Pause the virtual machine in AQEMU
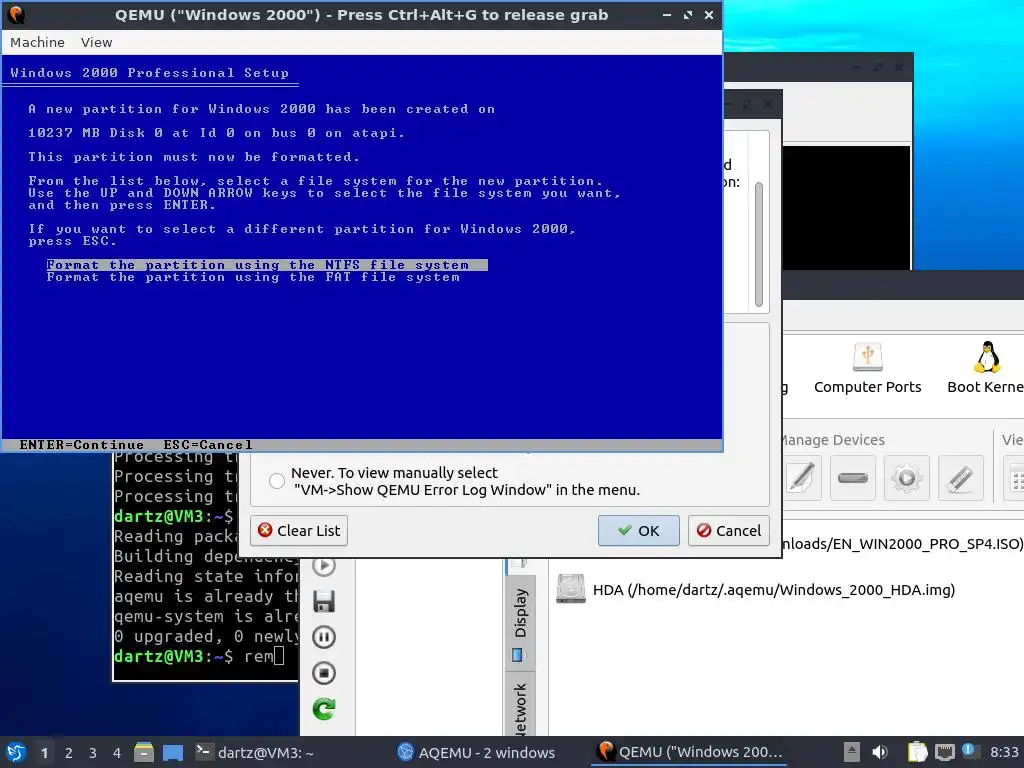The width and height of the screenshot is (1024, 768). (324, 637)
